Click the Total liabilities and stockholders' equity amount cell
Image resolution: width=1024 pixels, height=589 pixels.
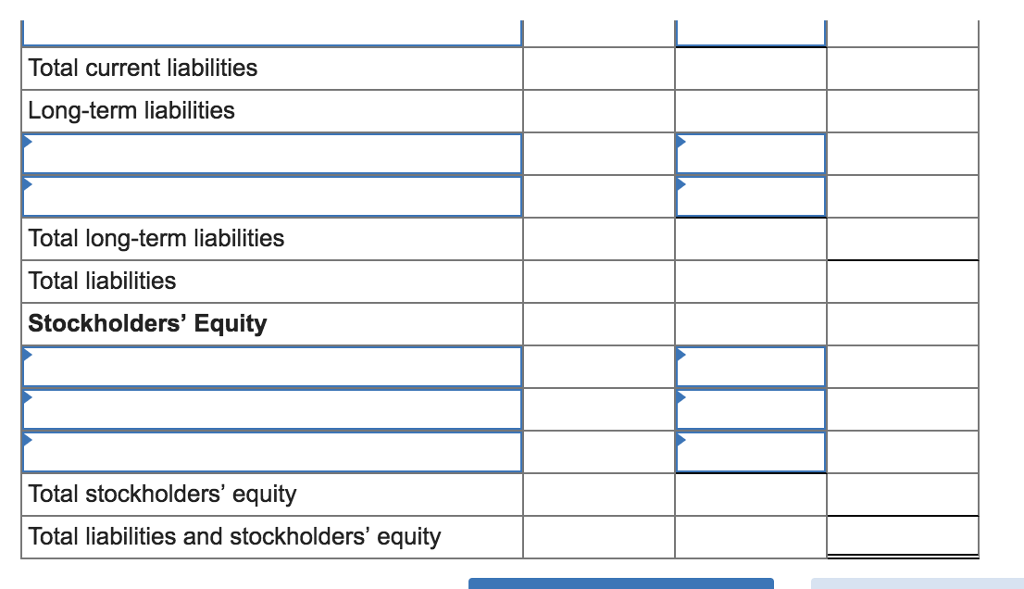click(900, 536)
